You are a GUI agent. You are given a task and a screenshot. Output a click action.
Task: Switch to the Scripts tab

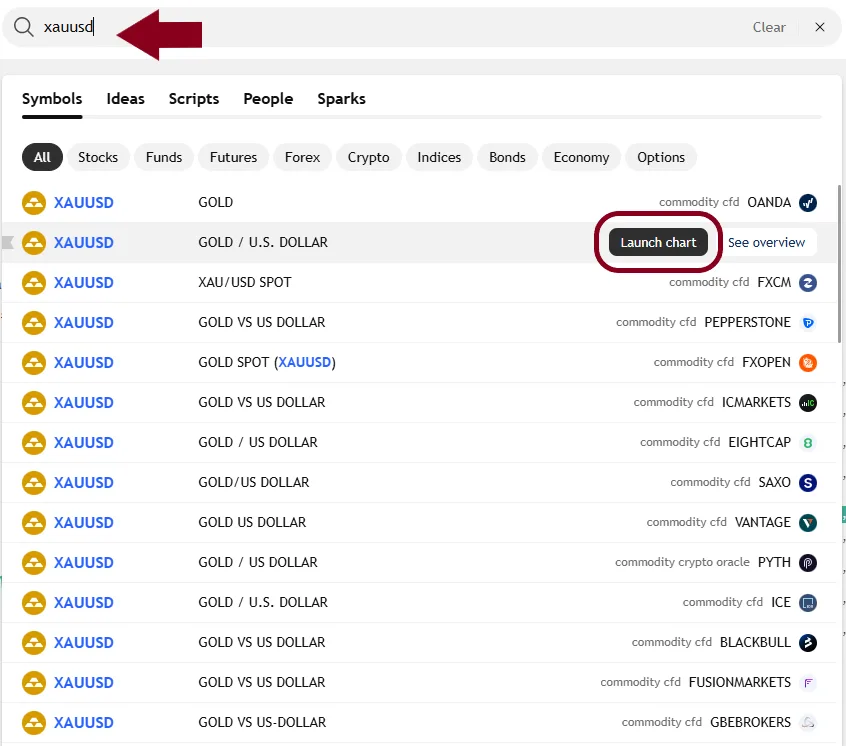(x=194, y=99)
